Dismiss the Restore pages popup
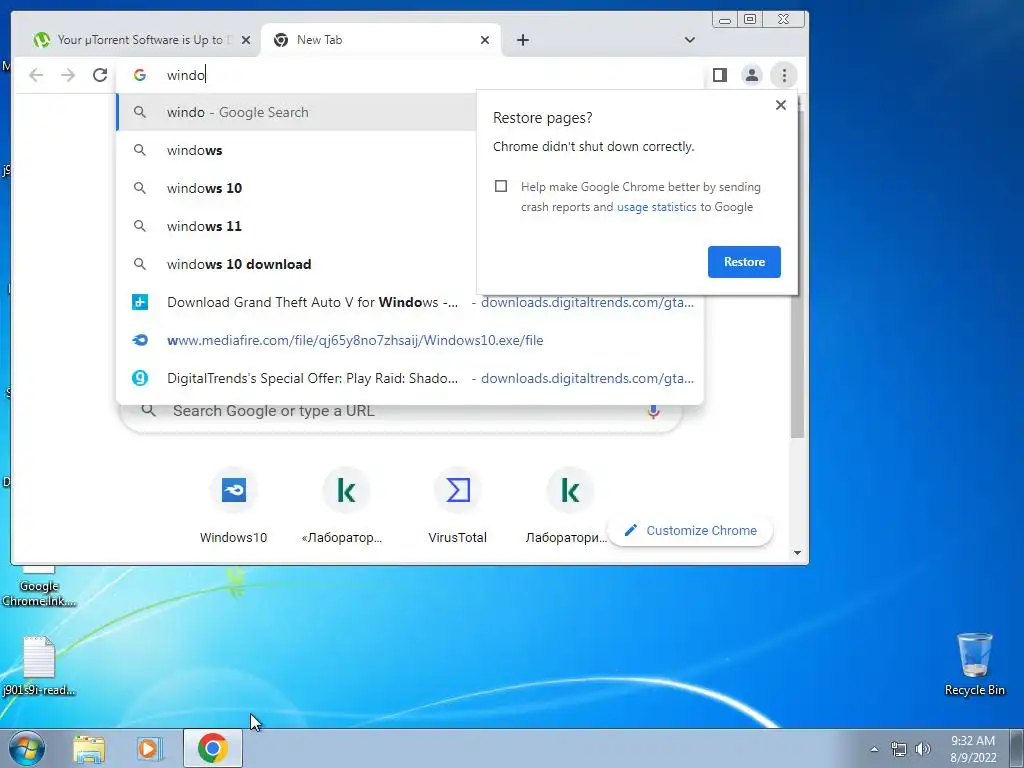Screen dimensions: 1024x768 [780, 104]
